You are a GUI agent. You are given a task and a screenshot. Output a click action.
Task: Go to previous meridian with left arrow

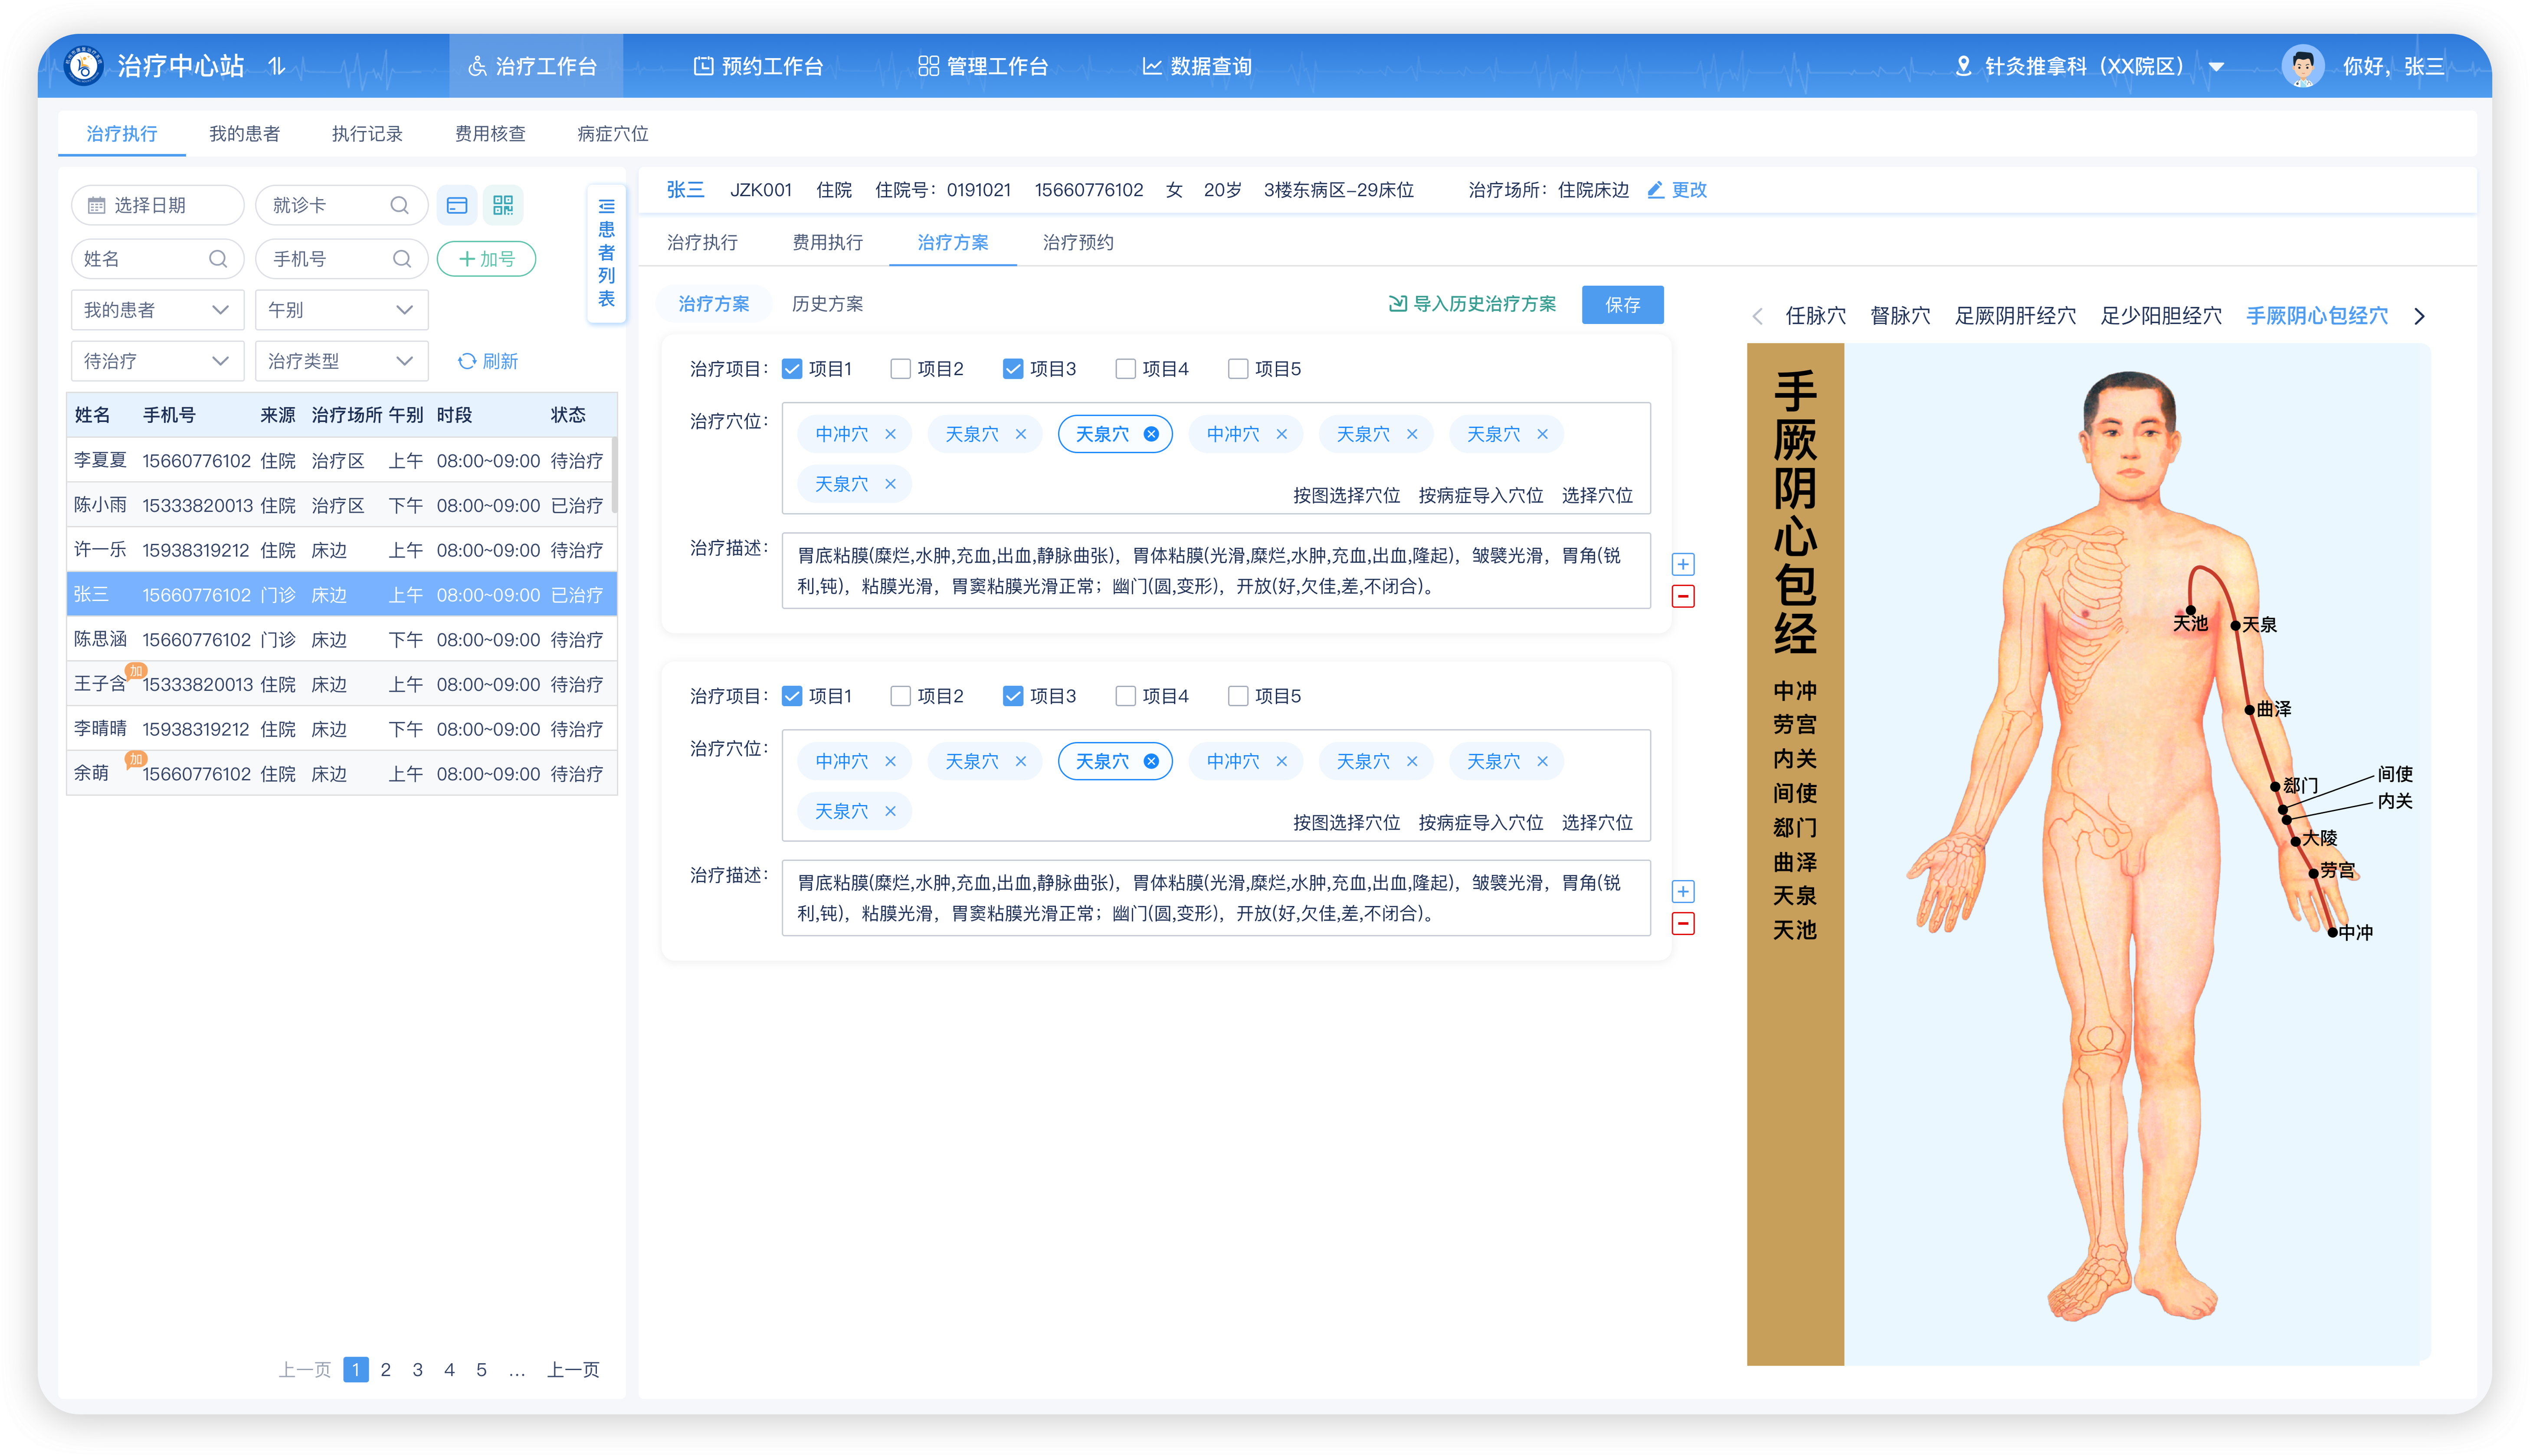1757,316
